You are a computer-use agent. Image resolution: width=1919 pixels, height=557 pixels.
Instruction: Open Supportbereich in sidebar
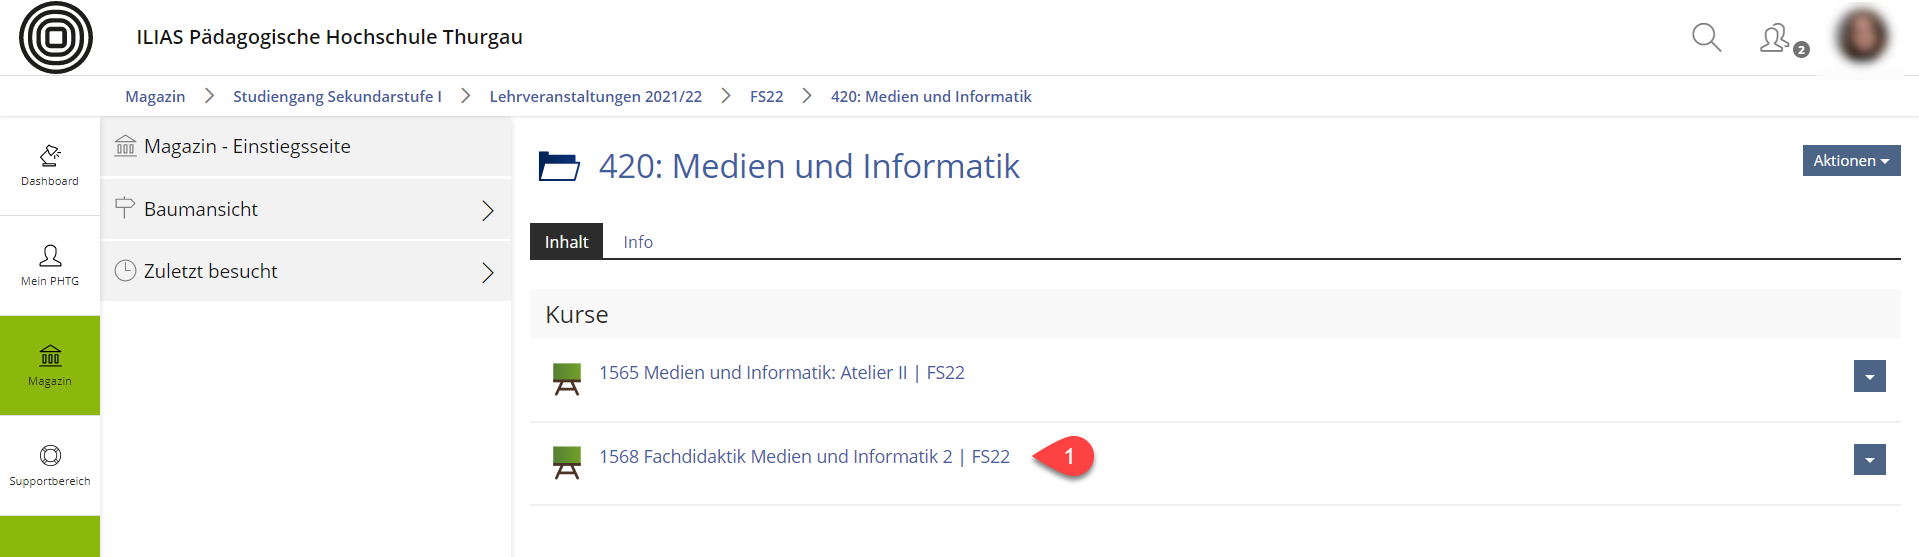[50, 465]
